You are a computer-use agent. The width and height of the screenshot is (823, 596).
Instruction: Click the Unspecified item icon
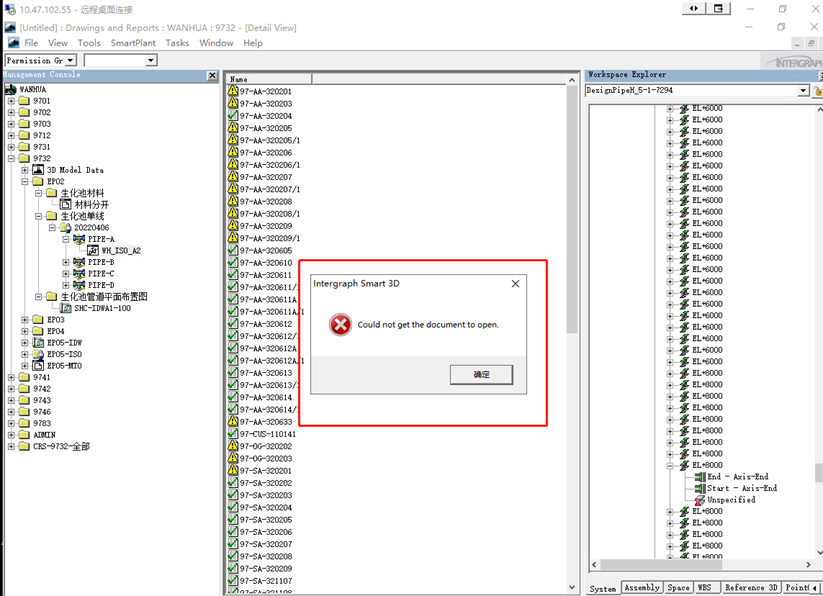pyautogui.click(x=700, y=500)
